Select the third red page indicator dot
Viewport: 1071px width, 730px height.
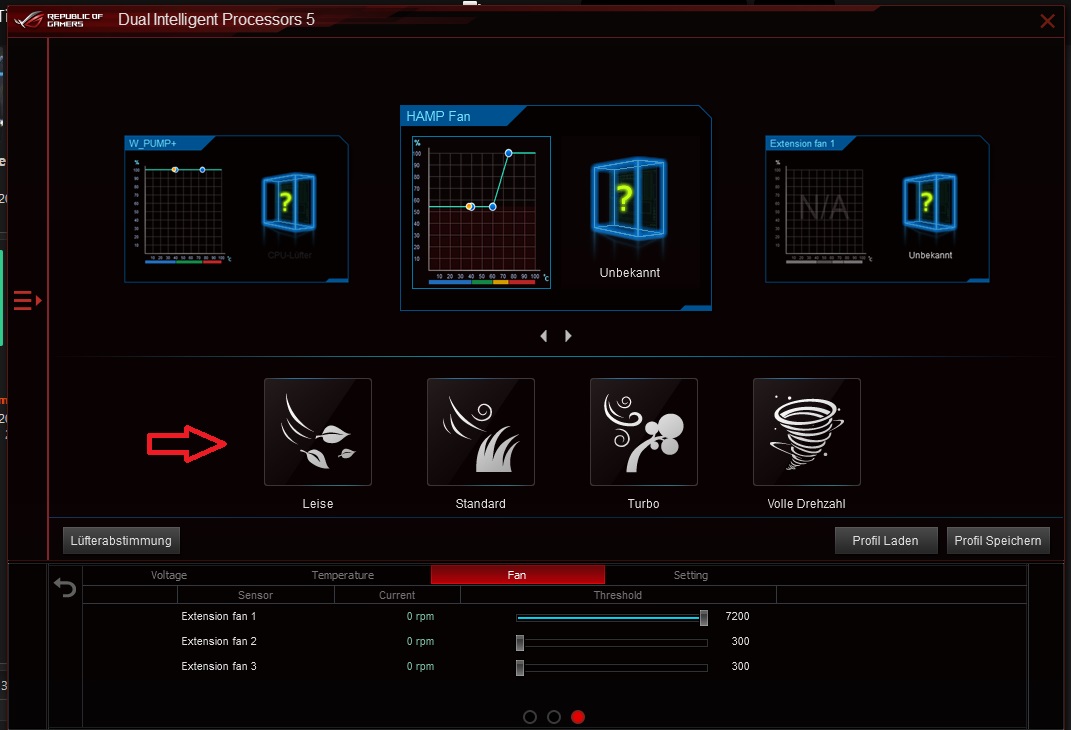point(578,717)
